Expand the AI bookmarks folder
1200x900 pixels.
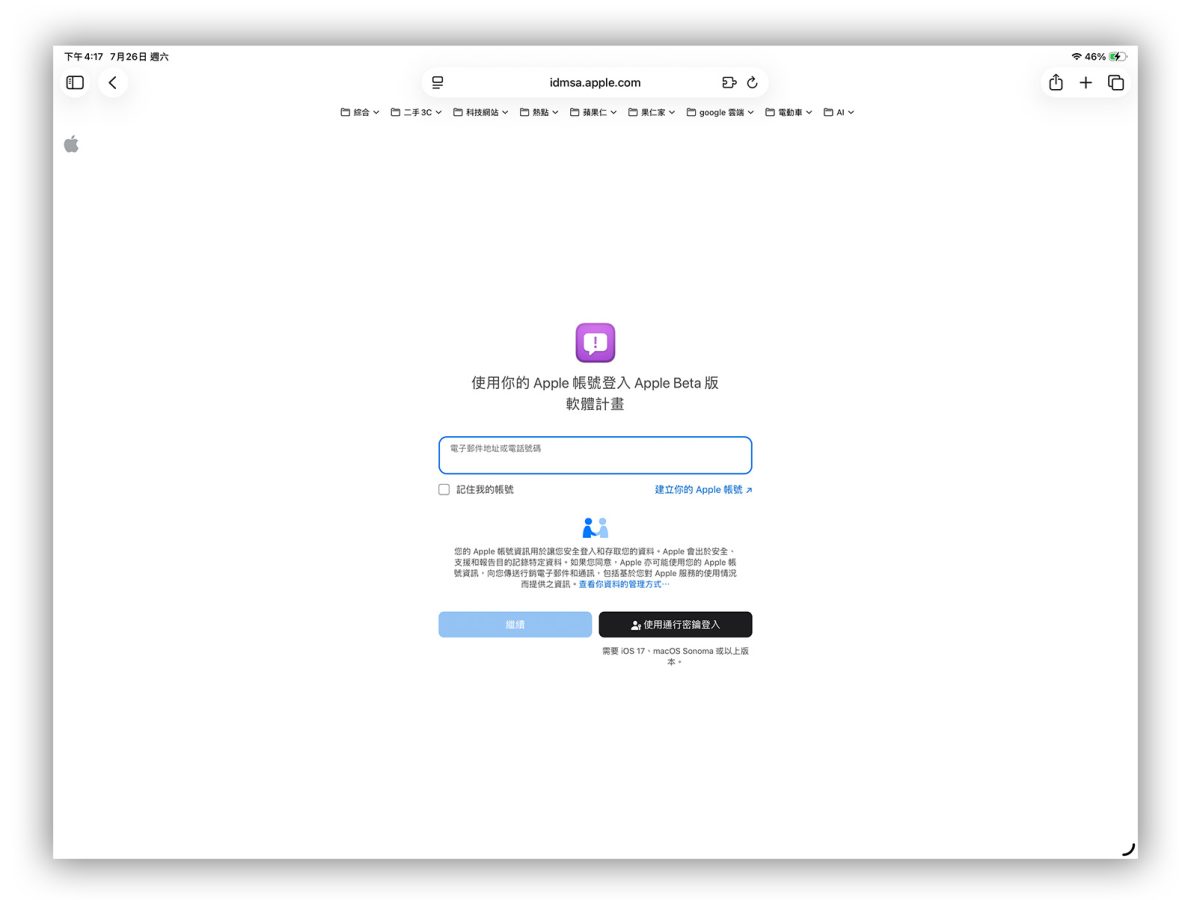[x=839, y=113]
